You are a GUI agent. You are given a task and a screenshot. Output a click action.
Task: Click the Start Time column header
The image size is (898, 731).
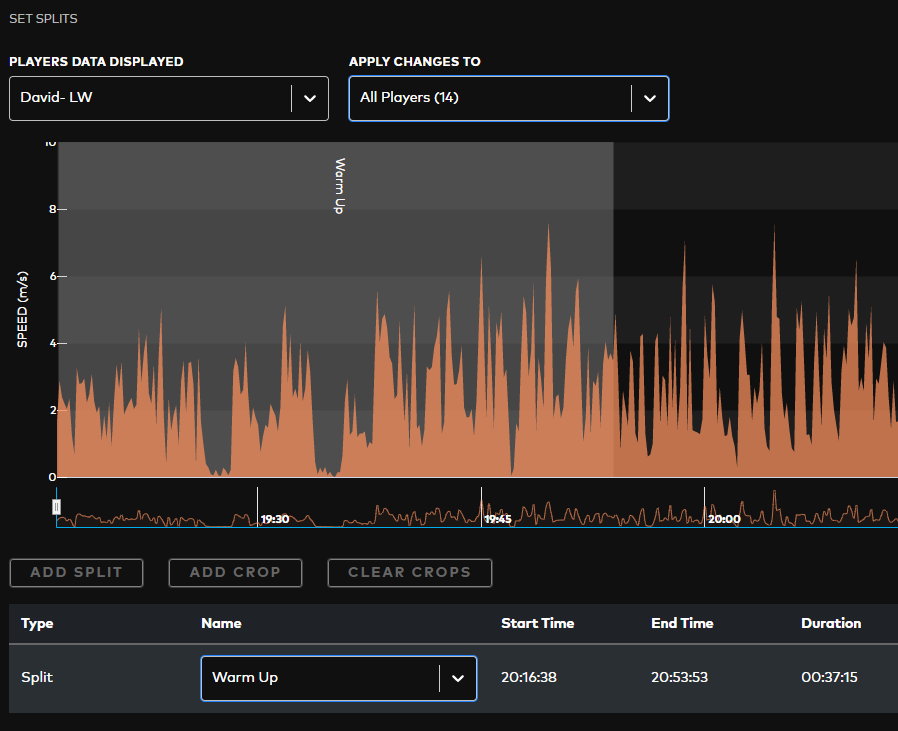537,623
